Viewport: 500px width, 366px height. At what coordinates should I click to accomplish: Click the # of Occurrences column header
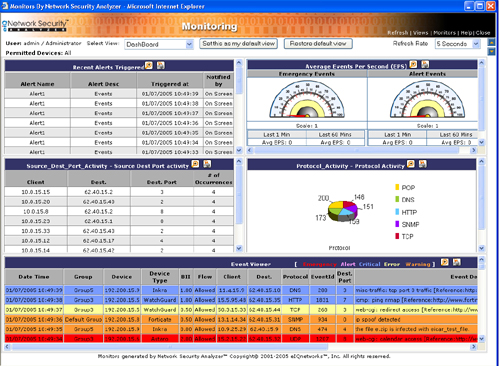tap(214, 179)
